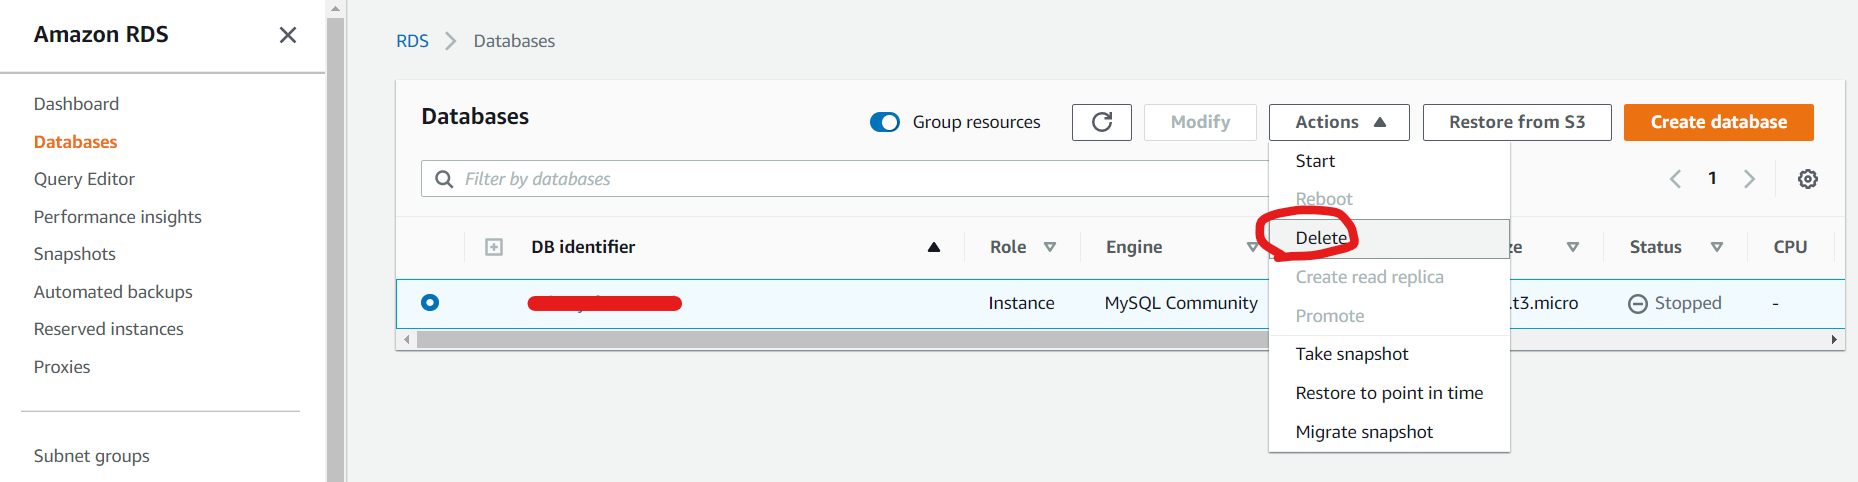
Task: Open Snapshots in sidebar
Action: [74, 254]
